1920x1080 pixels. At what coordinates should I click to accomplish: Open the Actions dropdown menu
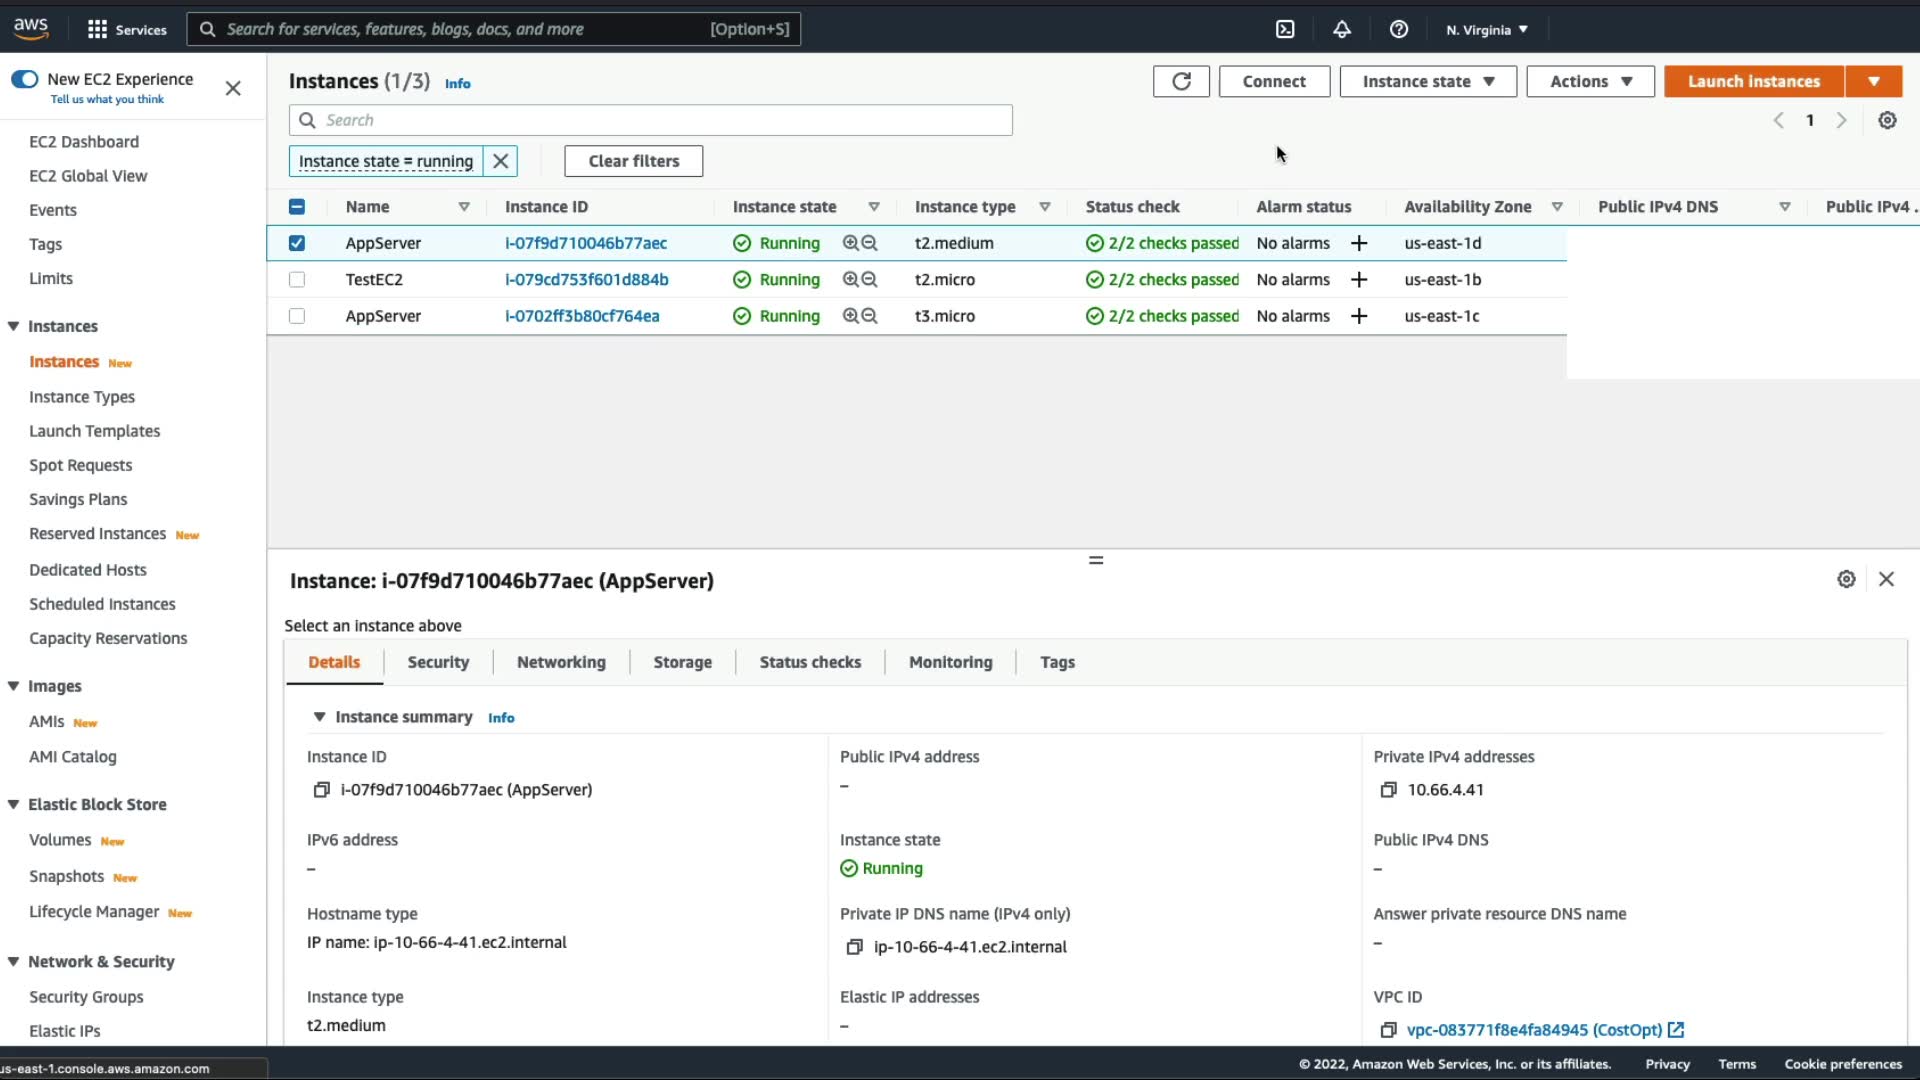tap(1590, 81)
